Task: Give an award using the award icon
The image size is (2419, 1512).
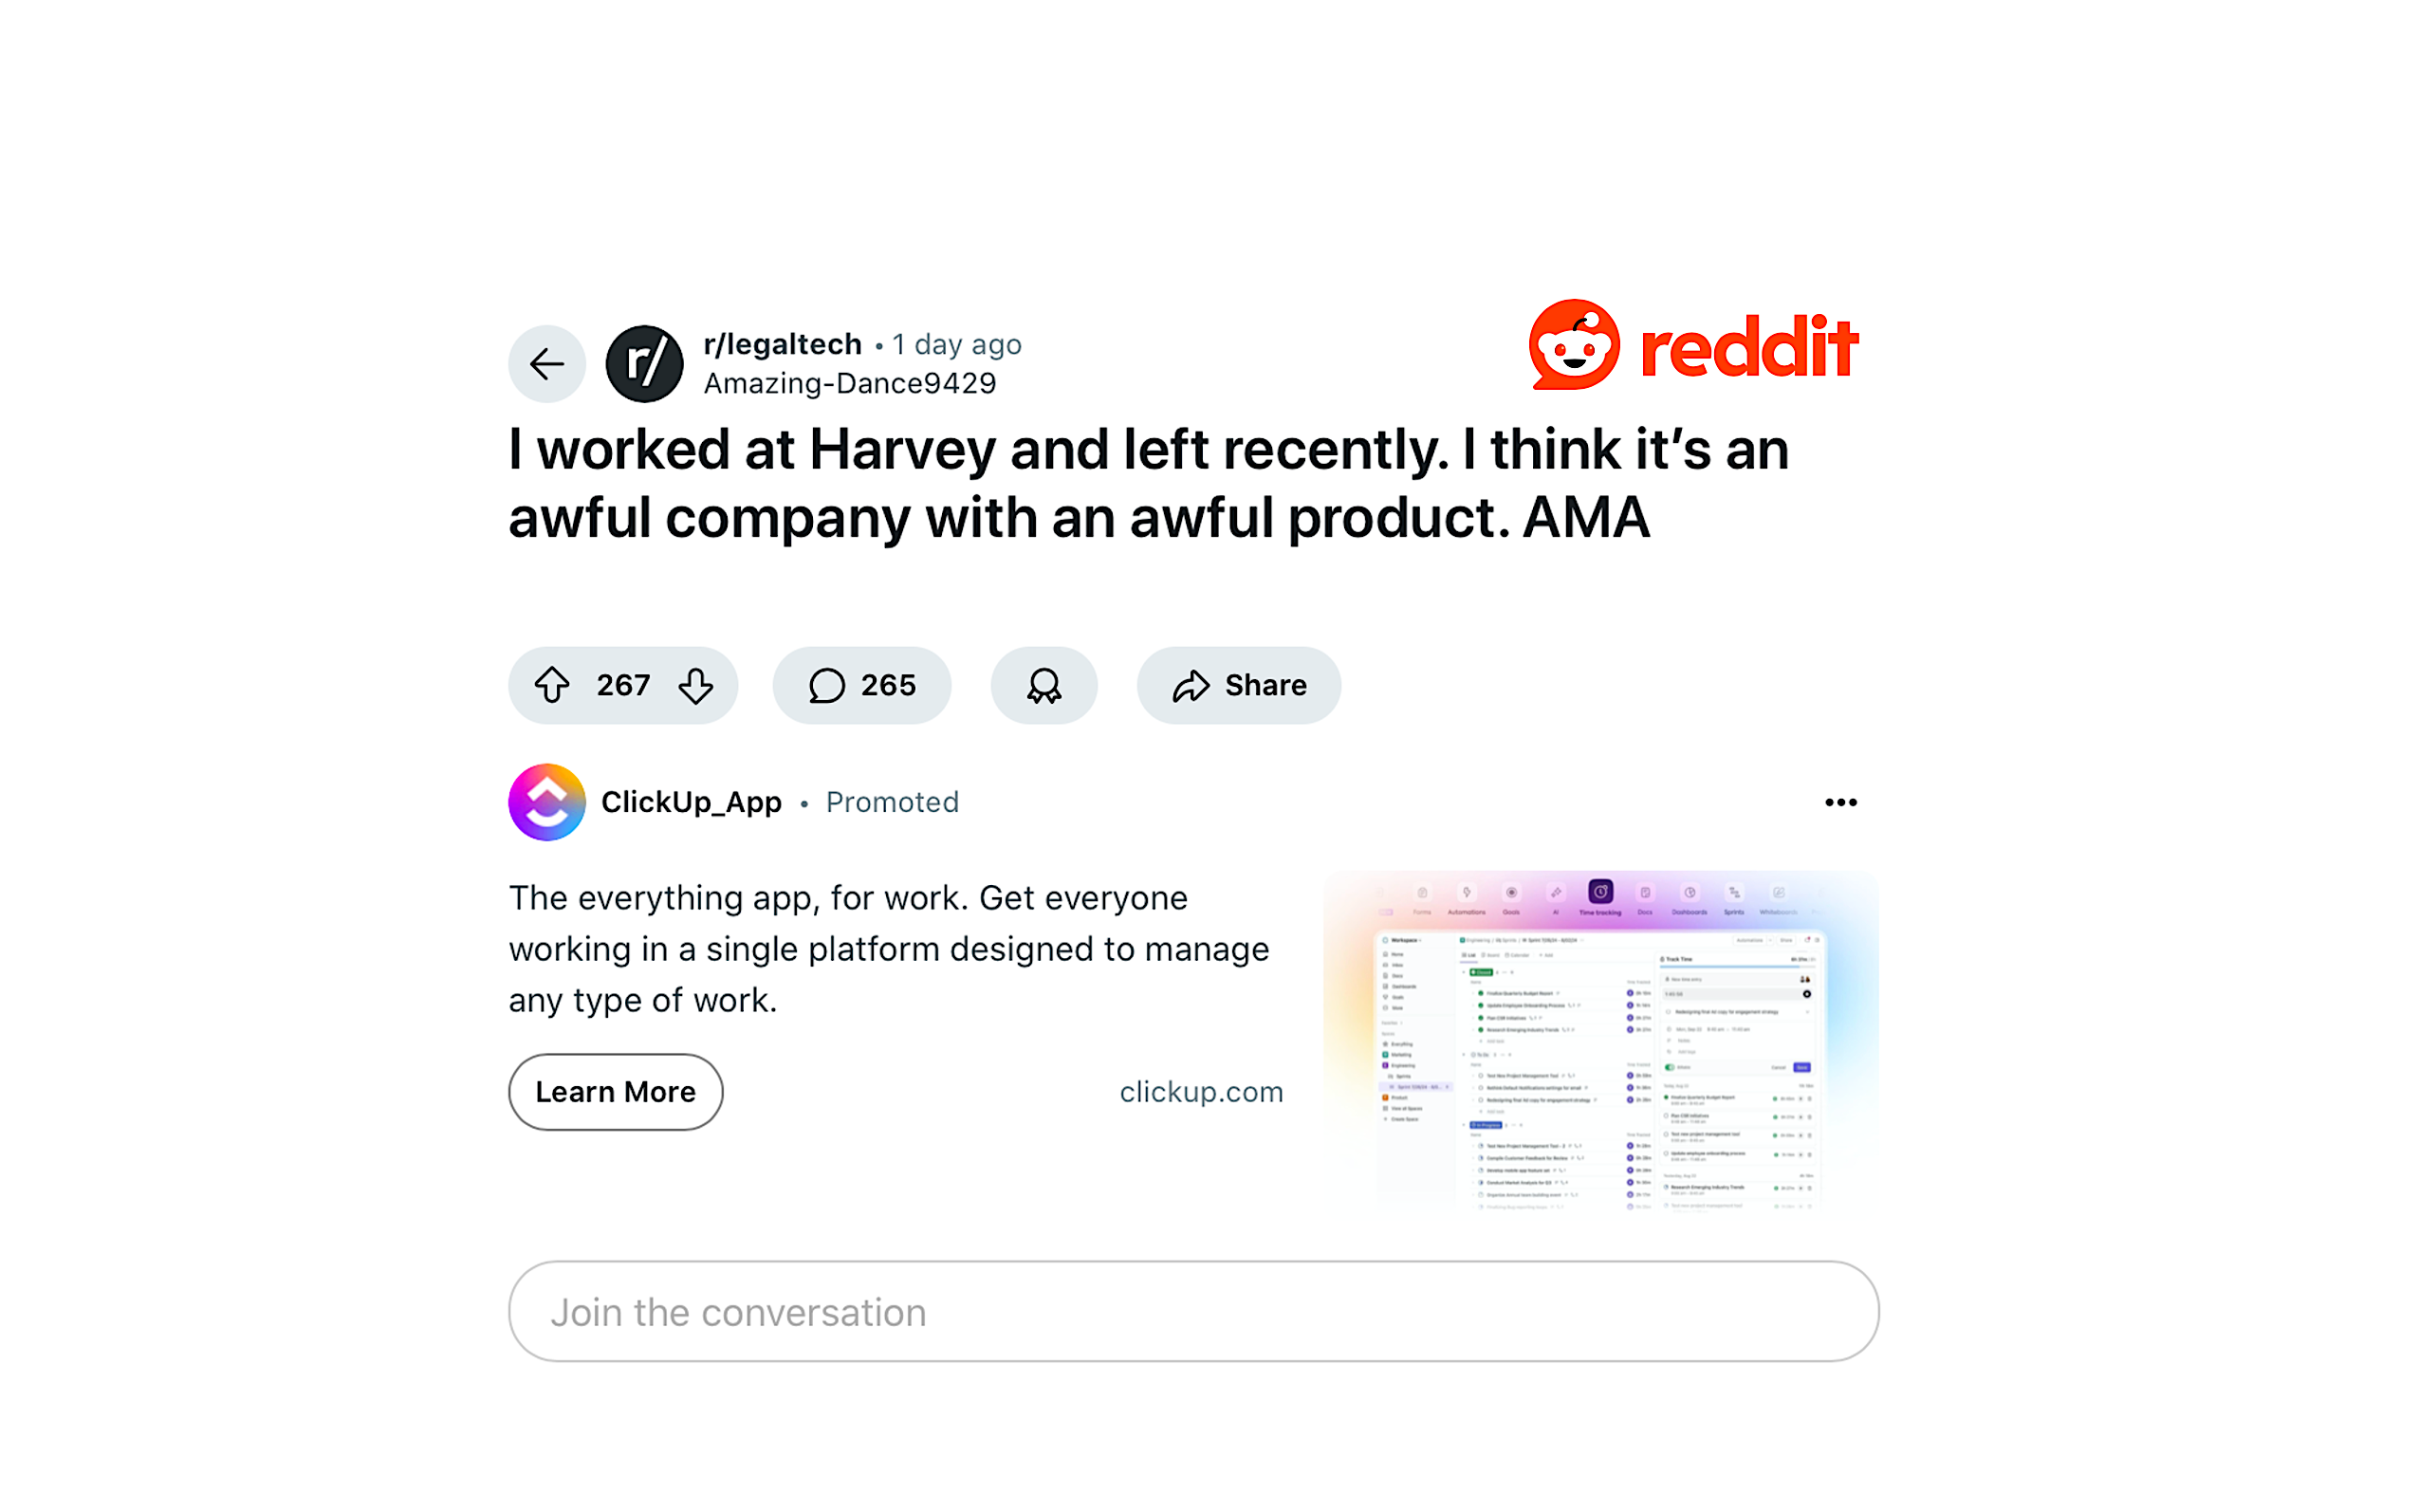Action: coord(1044,686)
